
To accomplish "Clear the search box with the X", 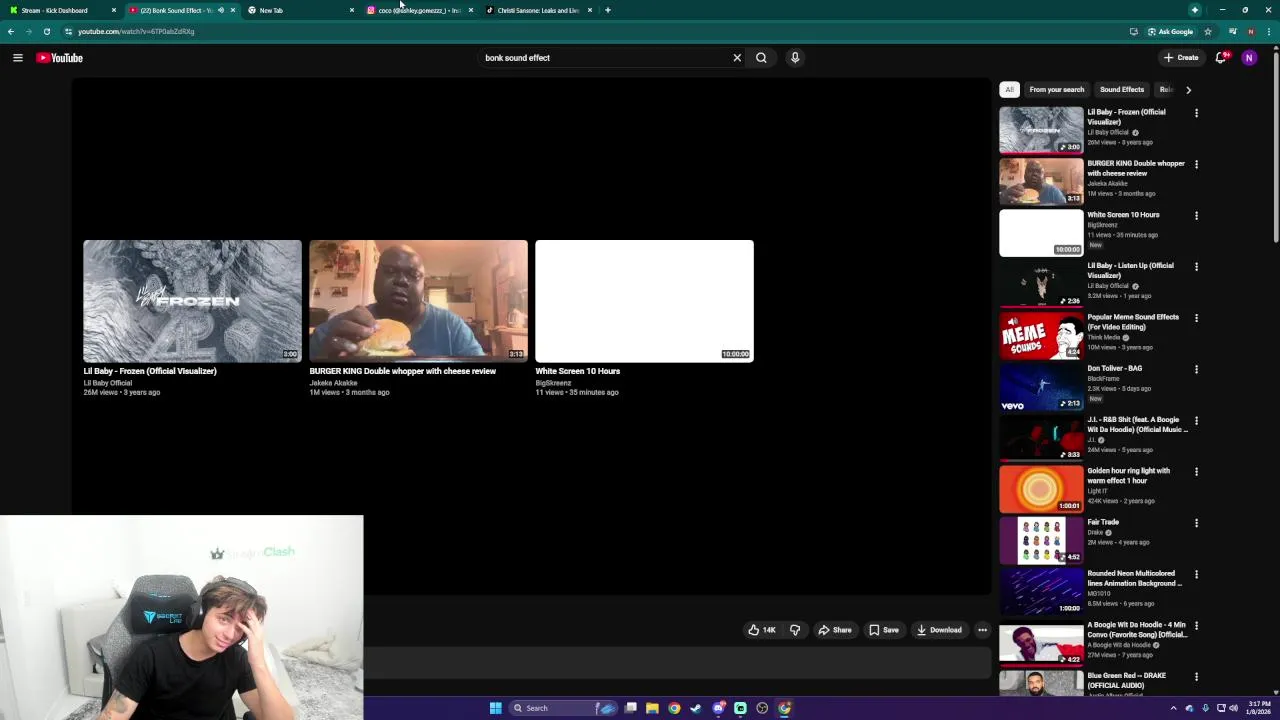I will (x=737, y=58).
